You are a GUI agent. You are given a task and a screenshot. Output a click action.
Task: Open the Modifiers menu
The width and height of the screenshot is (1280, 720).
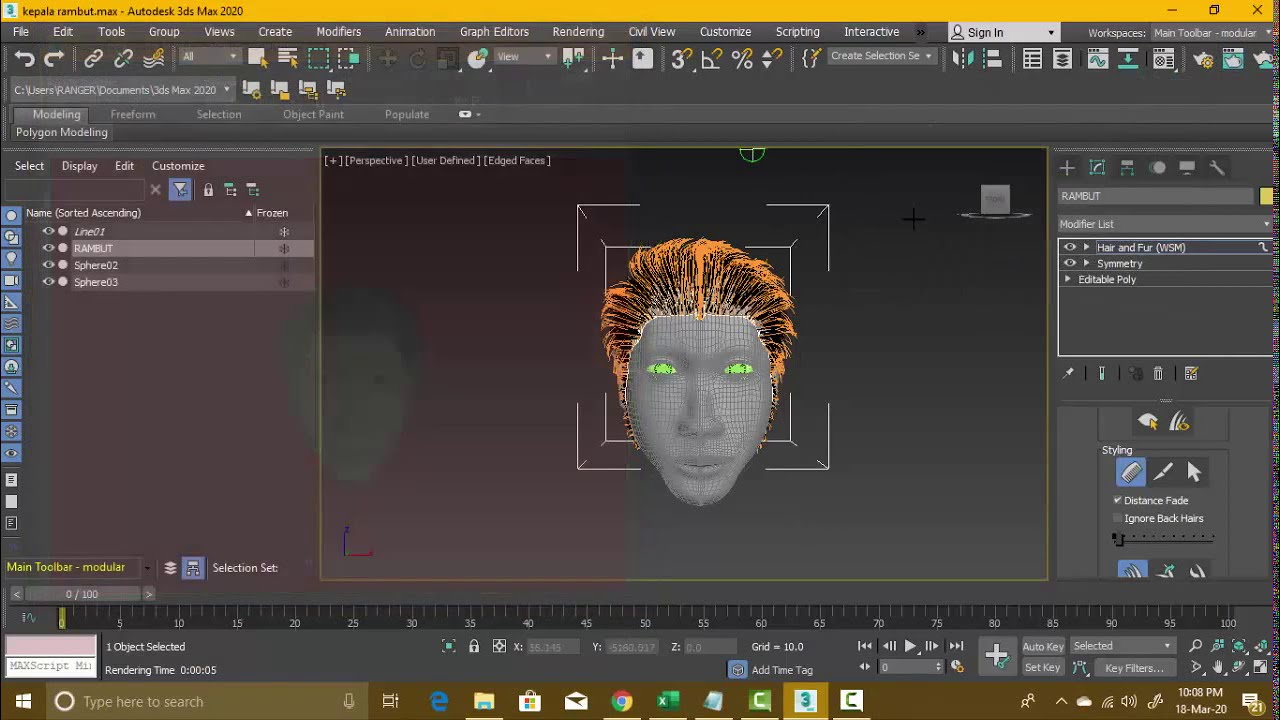point(338,32)
